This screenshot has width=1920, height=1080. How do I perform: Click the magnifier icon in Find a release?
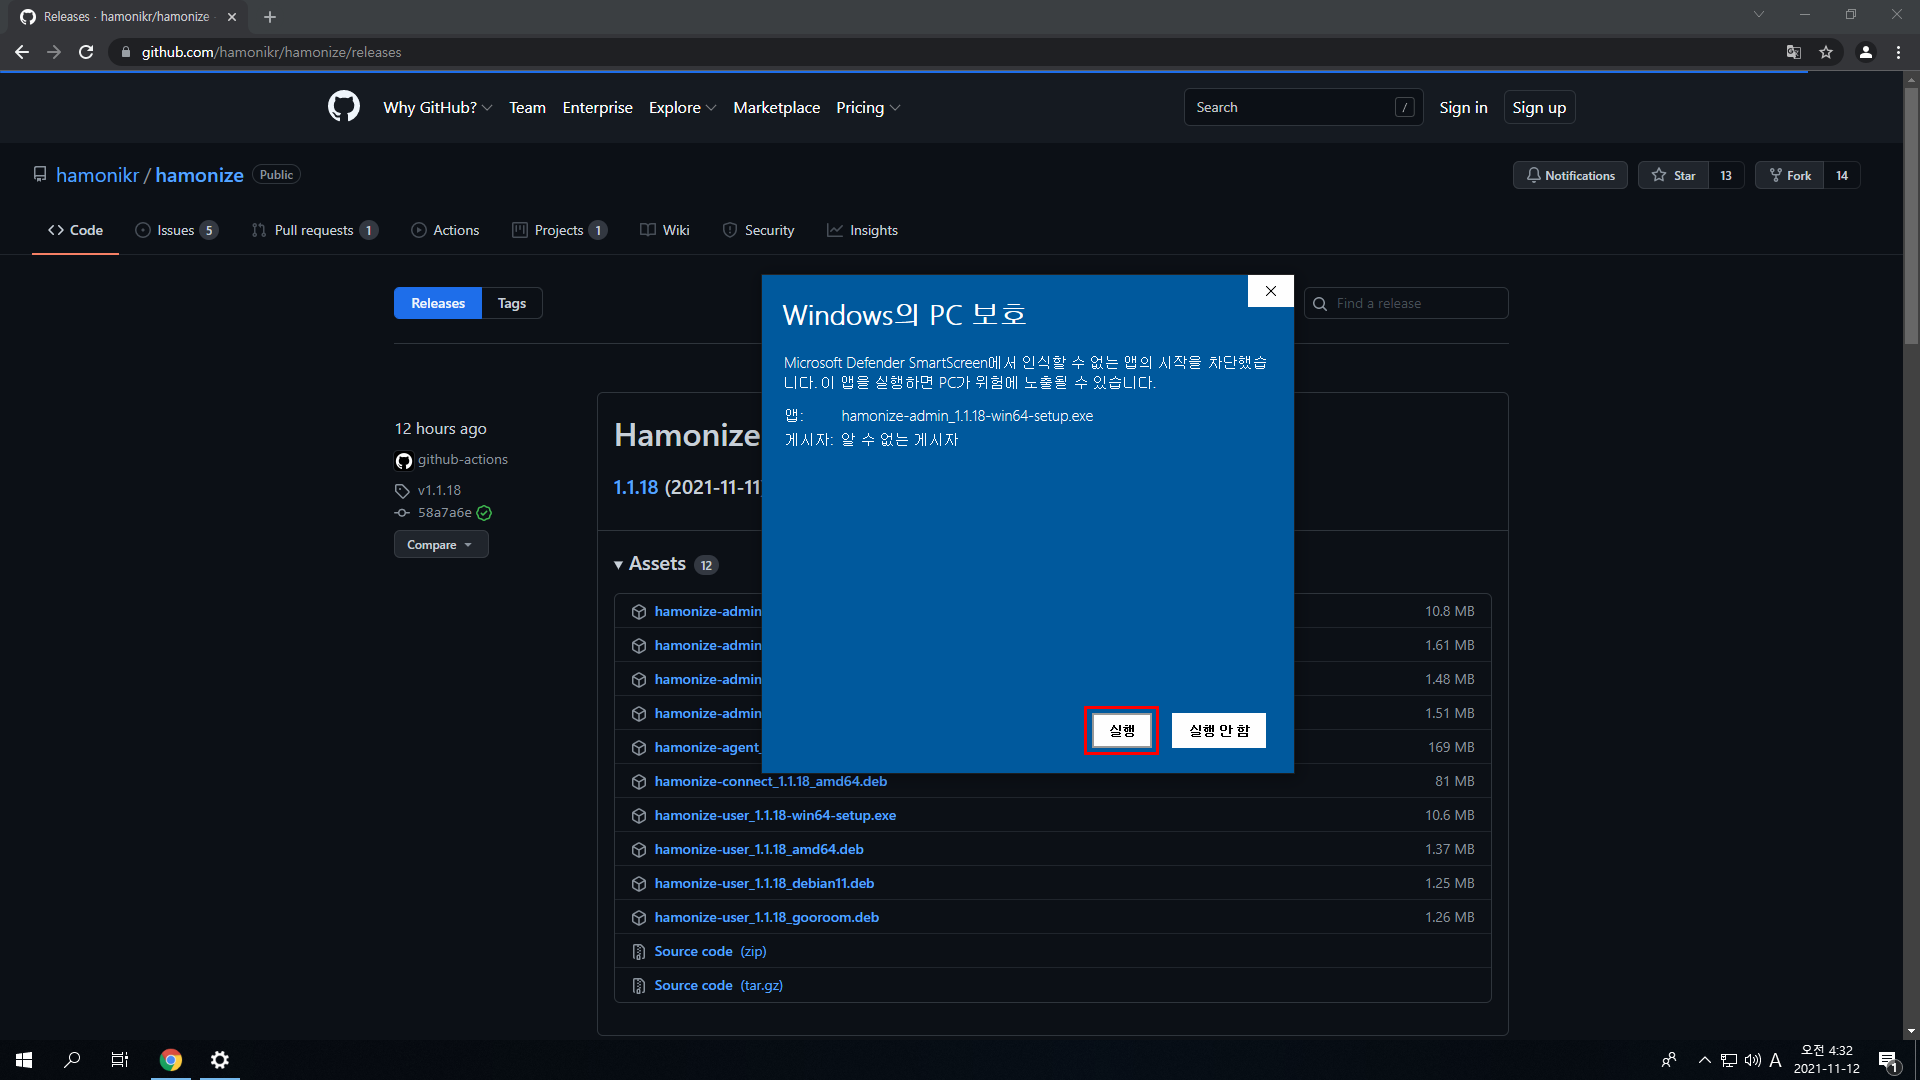pyautogui.click(x=1320, y=304)
